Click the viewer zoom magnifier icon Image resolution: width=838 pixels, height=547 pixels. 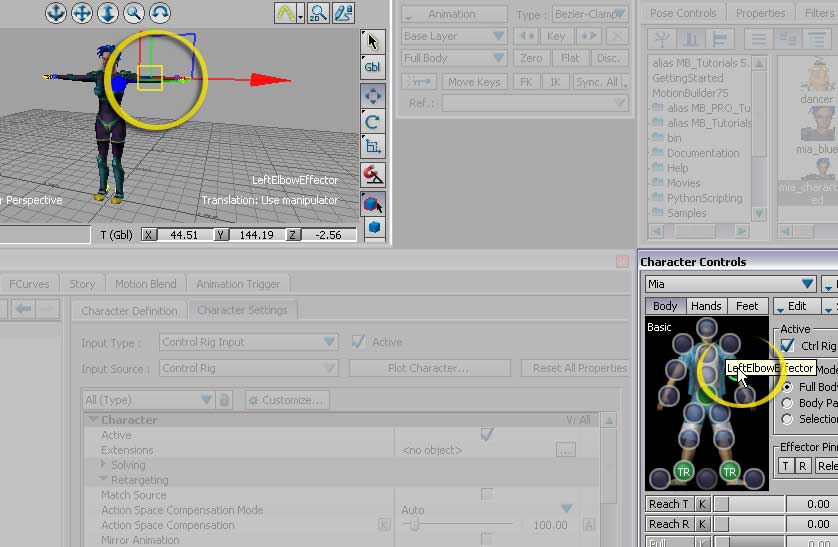[x=133, y=13]
